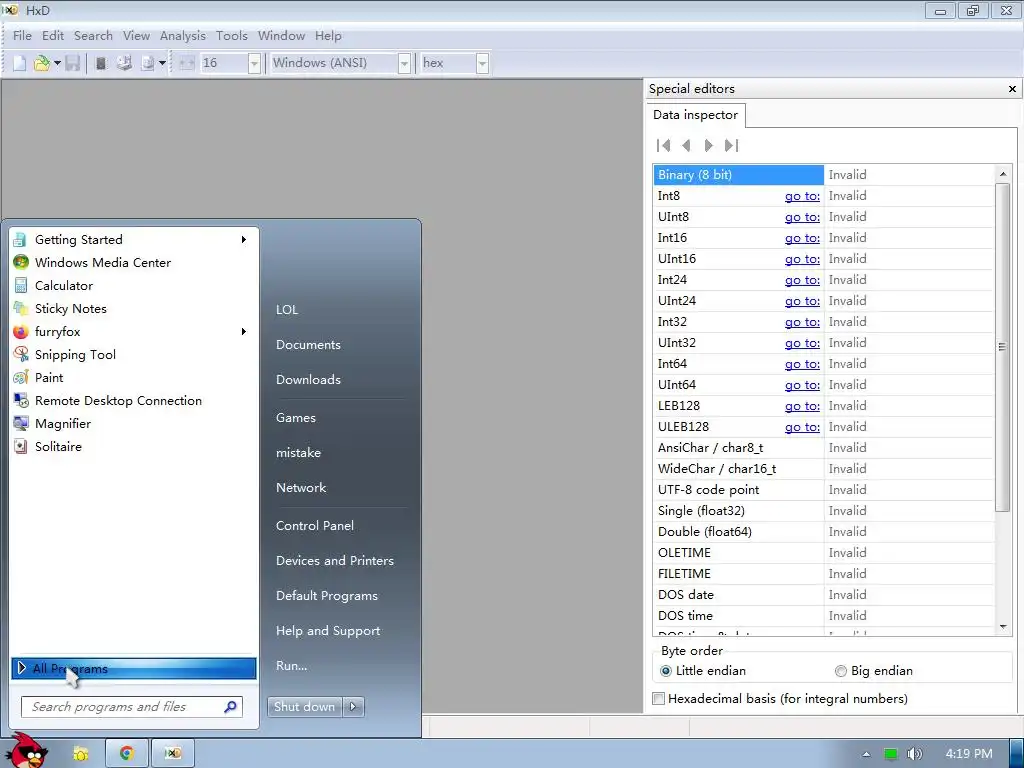Click the go to link for ULEB128
This screenshot has height=768, width=1024.
point(802,427)
